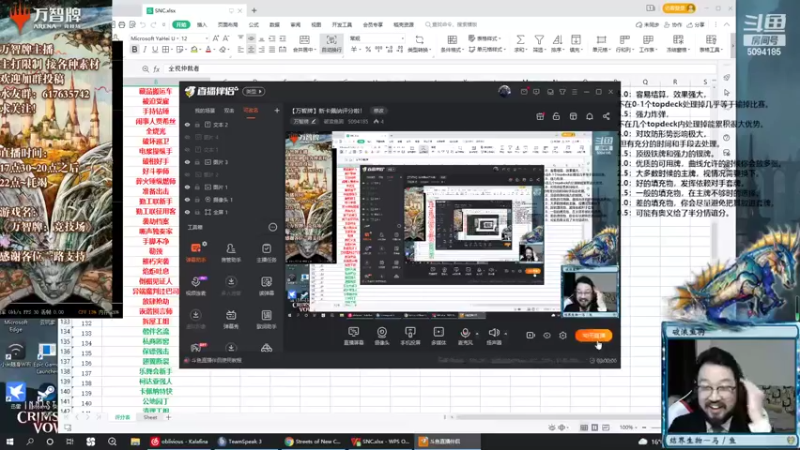
Task: Edit the game category with the pencil icon
Action: click(x=313, y=121)
